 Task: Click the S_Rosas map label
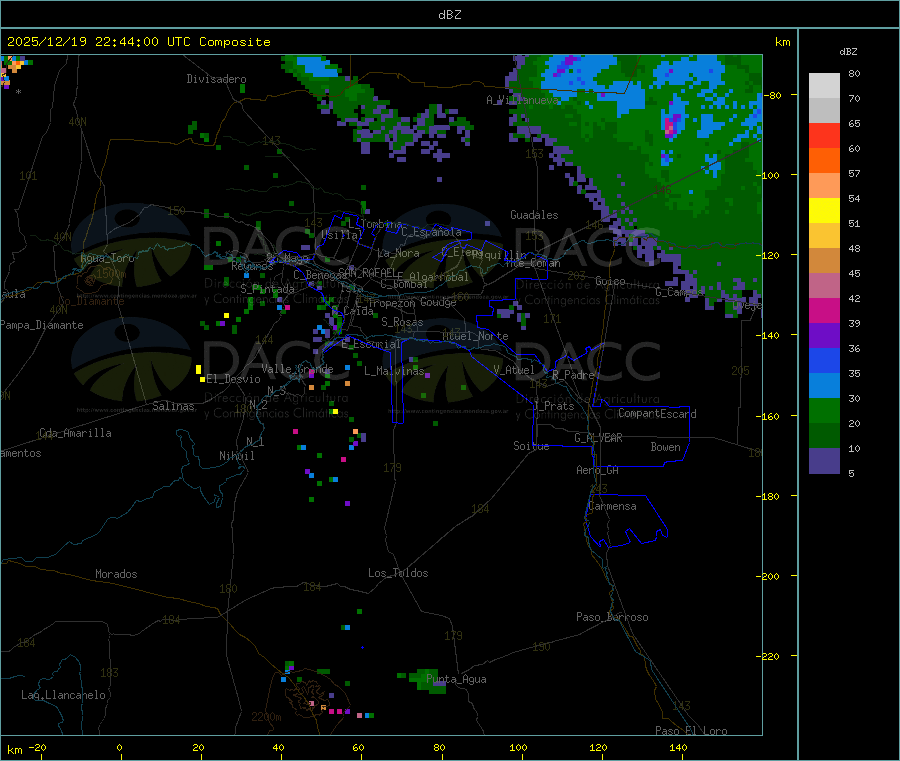[x=402, y=322]
